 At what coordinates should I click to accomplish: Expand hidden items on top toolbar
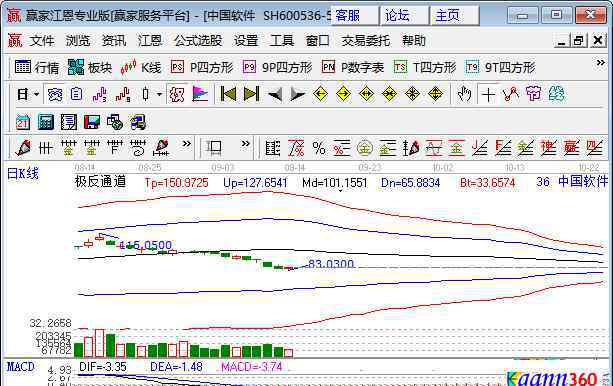click(x=600, y=63)
